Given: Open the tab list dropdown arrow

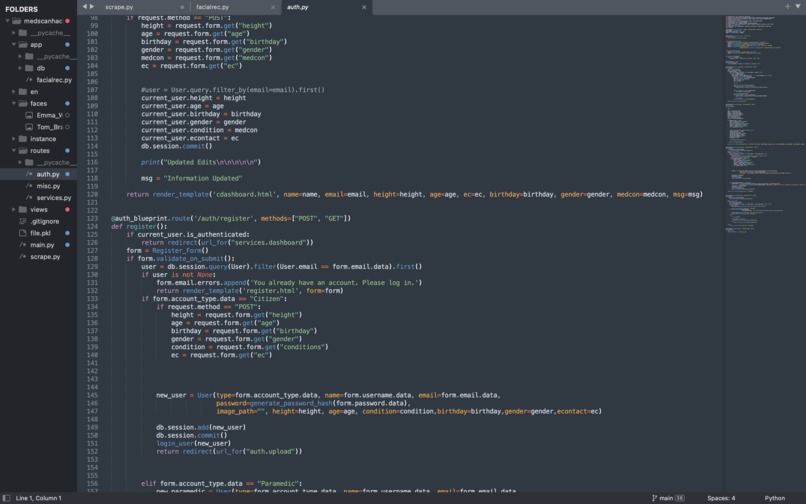Looking at the screenshot, I should click(798, 7).
